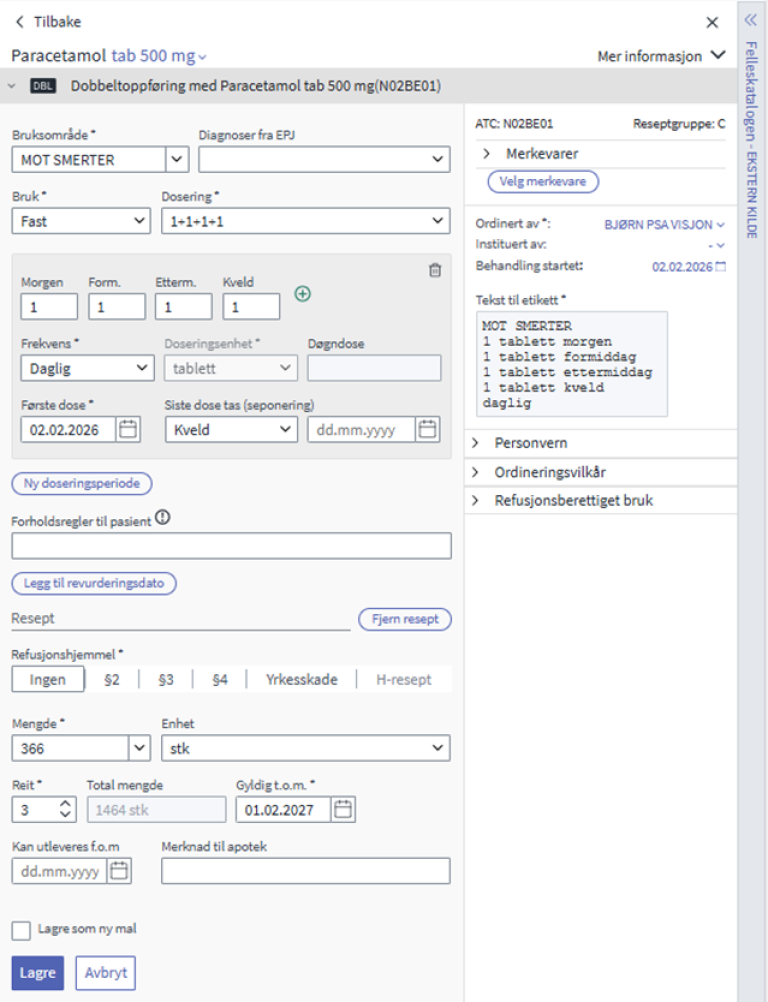Open calendar beside Behandling startet date
Viewport: 768px width, 1002px height.
pyautogui.click(x=721, y=267)
